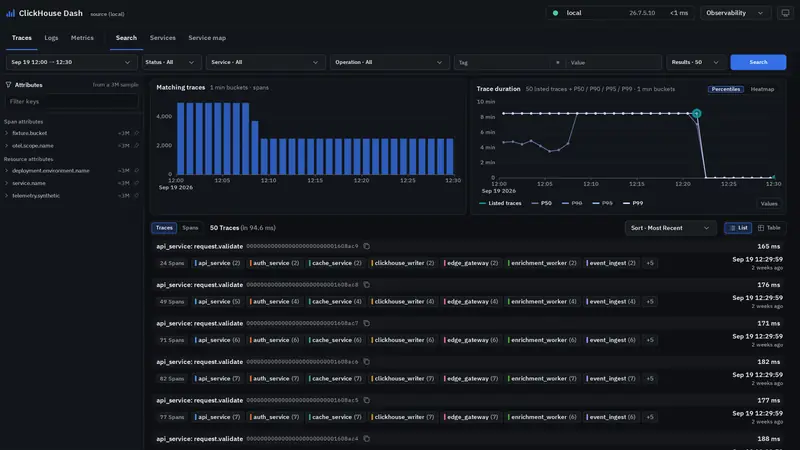Image resolution: width=800 pixels, height=450 pixels.
Task: Open the Sort - Most Recent dropdown
Action: click(670, 228)
